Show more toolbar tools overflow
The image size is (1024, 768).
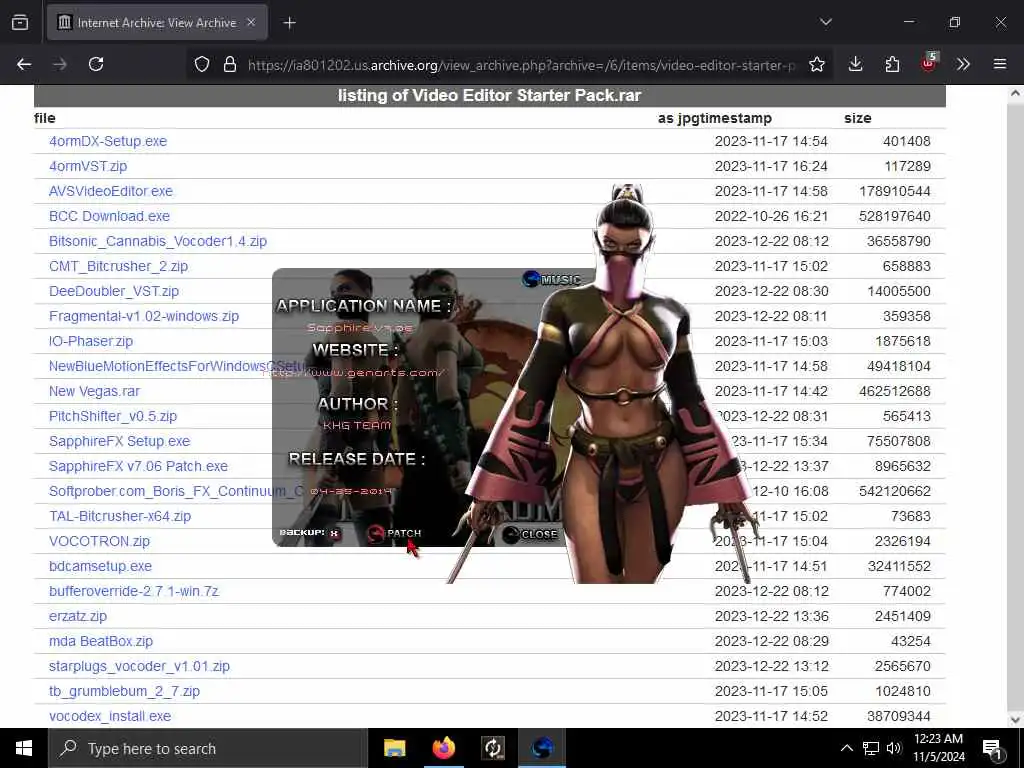[x=963, y=64]
